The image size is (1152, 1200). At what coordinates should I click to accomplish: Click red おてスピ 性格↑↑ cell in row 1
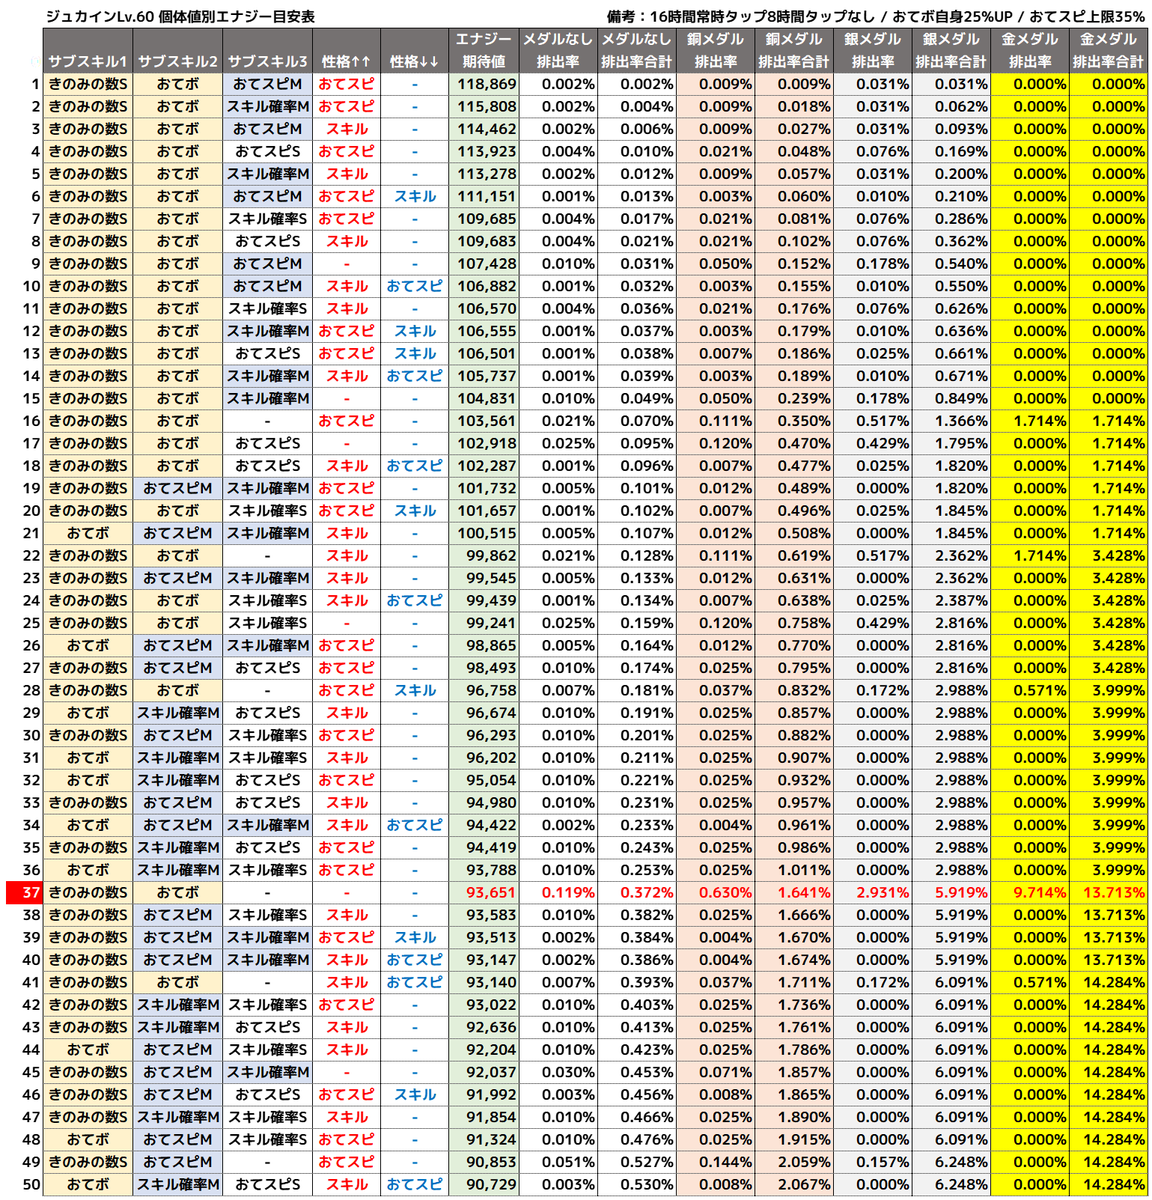pos(346,84)
